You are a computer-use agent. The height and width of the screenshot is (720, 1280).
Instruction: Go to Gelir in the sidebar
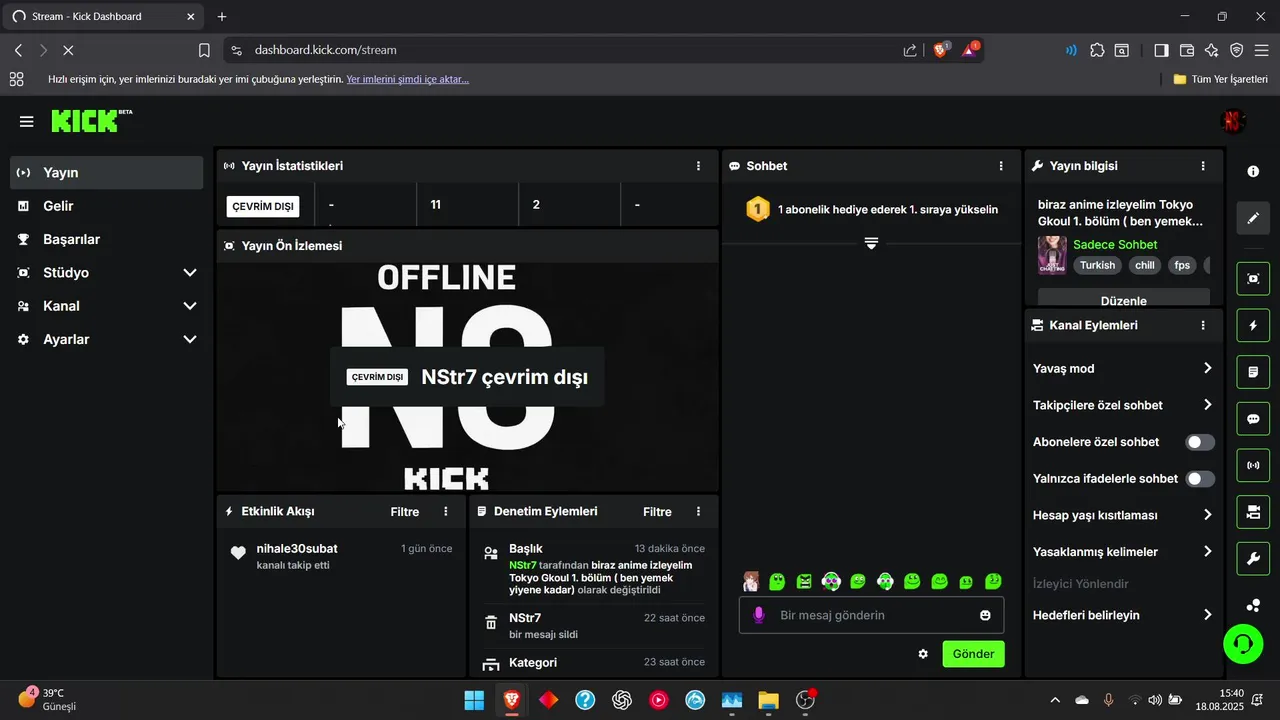pyautogui.click(x=107, y=206)
